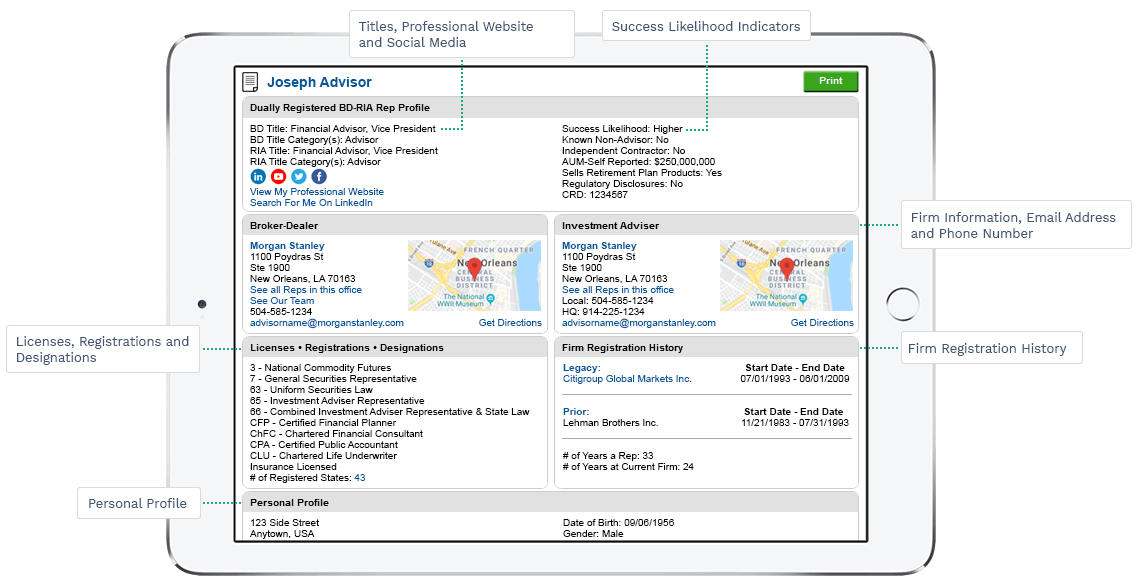Open Morgan Stanley link under Broker-Dealer
Screen dimensions: 1140x580
tap(287, 246)
